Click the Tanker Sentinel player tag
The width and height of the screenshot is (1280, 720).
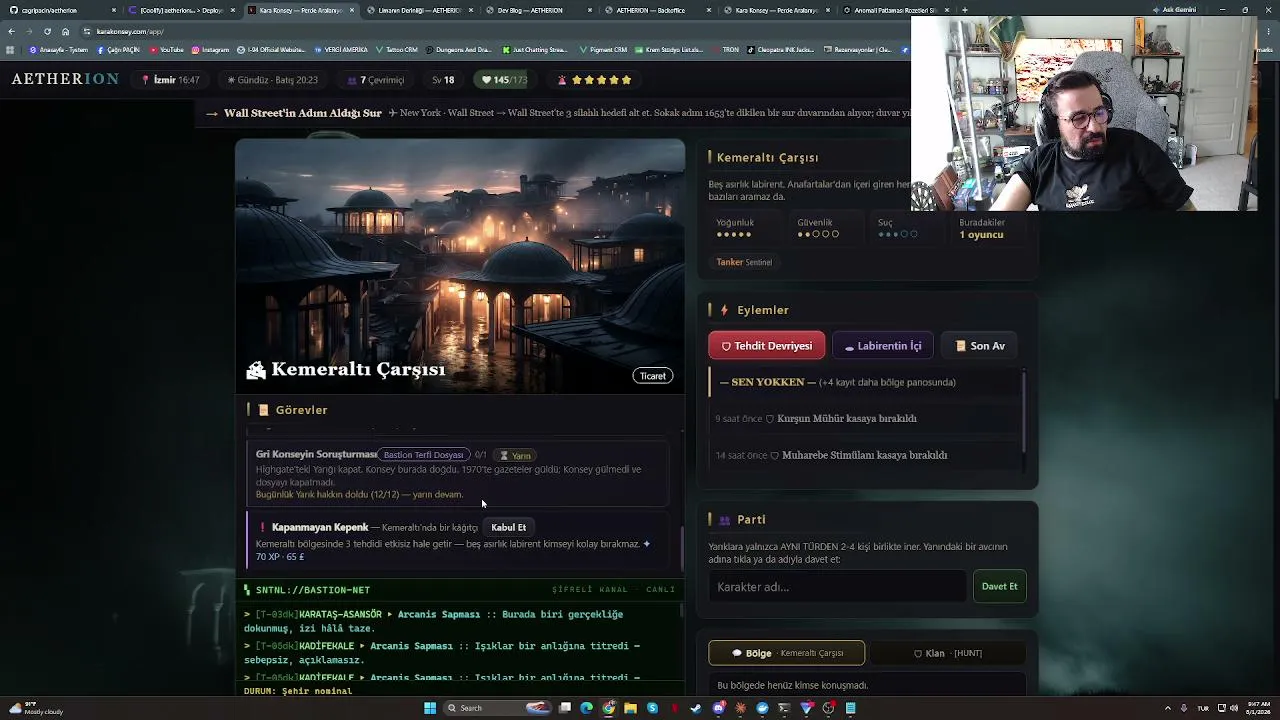tap(744, 262)
